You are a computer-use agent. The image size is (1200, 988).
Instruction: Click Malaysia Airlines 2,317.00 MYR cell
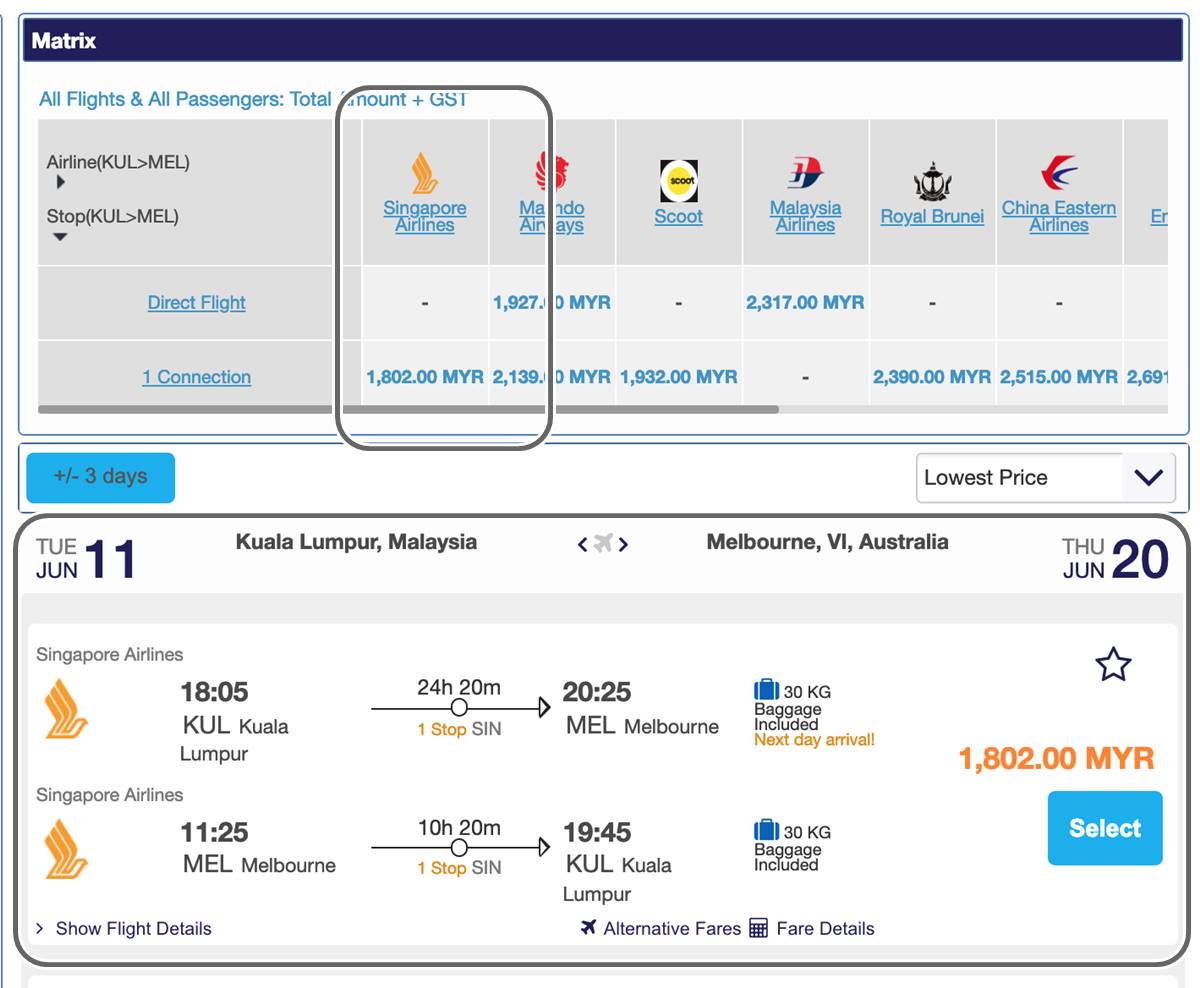[805, 302]
